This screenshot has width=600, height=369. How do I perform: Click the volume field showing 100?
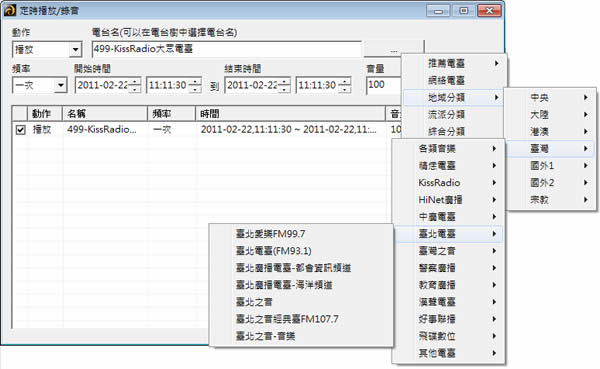pos(384,85)
